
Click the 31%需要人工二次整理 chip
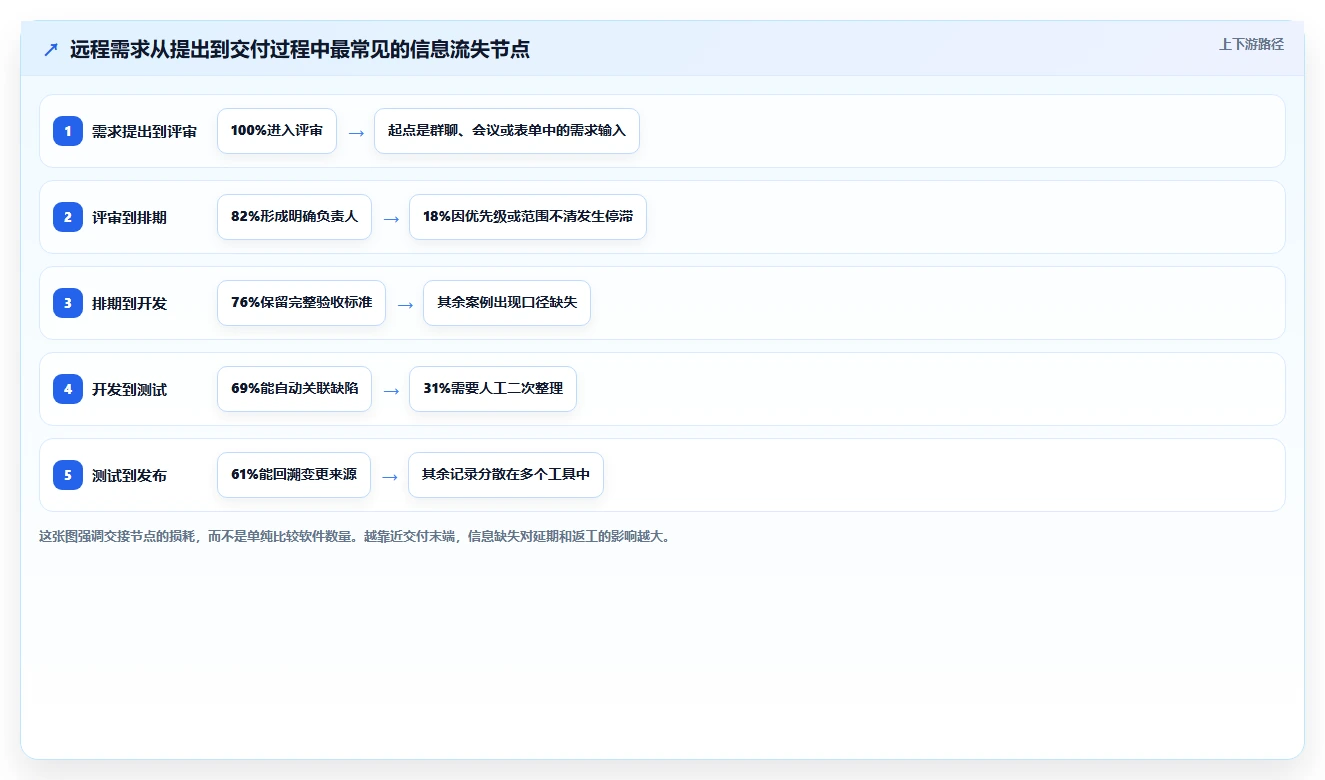coord(493,389)
